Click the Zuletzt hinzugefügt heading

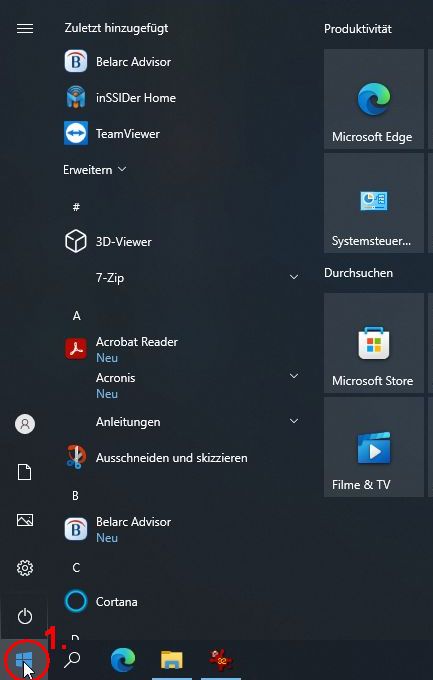pyautogui.click(x=116, y=28)
